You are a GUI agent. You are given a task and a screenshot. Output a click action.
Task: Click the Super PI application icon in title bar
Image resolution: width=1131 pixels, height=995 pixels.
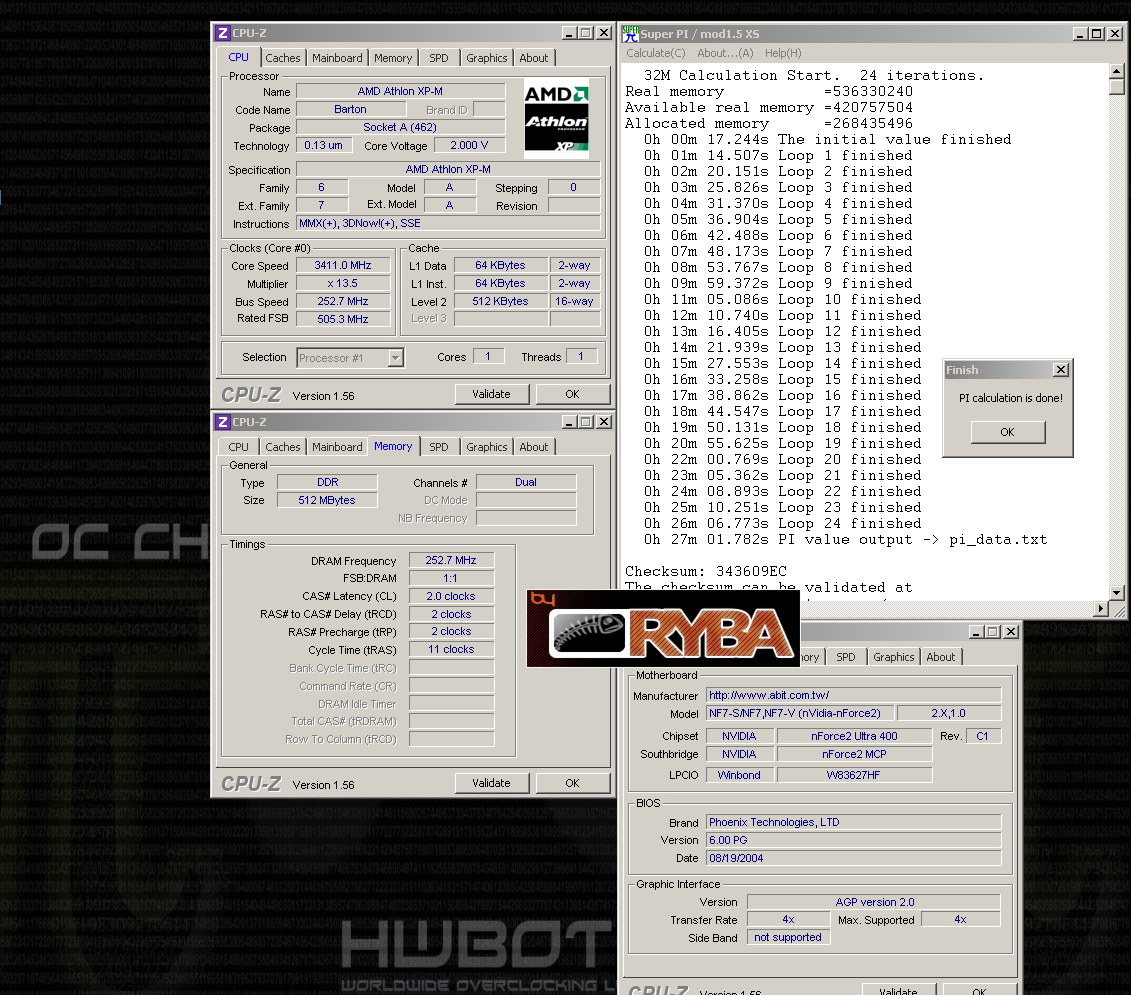coord(630,34)
